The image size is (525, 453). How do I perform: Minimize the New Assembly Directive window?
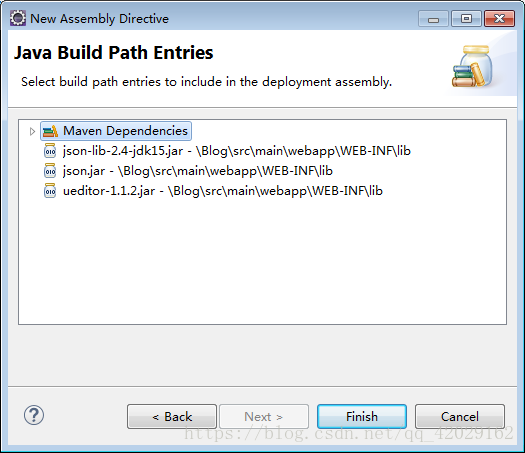[433, 19]
